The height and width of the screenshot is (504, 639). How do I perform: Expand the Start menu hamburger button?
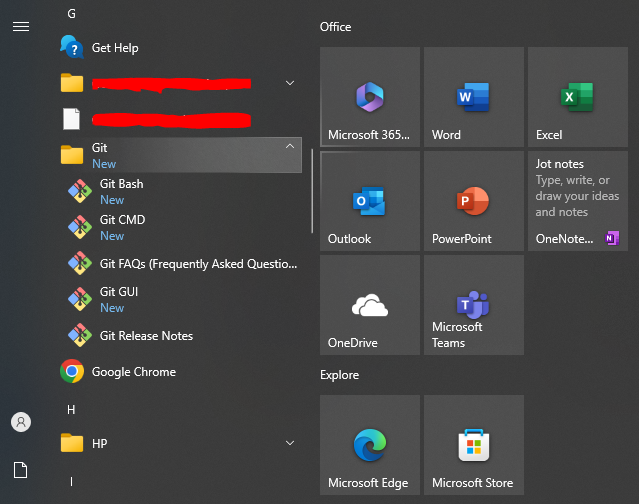tap(21, 26)
